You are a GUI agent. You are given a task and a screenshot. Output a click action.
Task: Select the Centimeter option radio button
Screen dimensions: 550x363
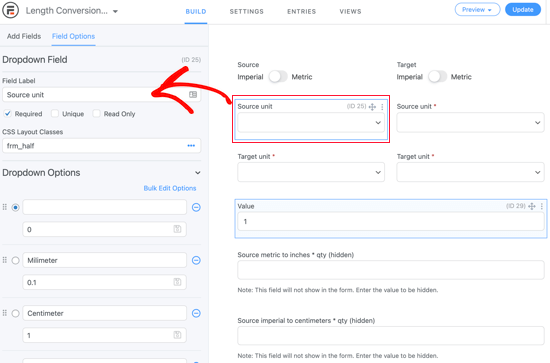[15, 313]
